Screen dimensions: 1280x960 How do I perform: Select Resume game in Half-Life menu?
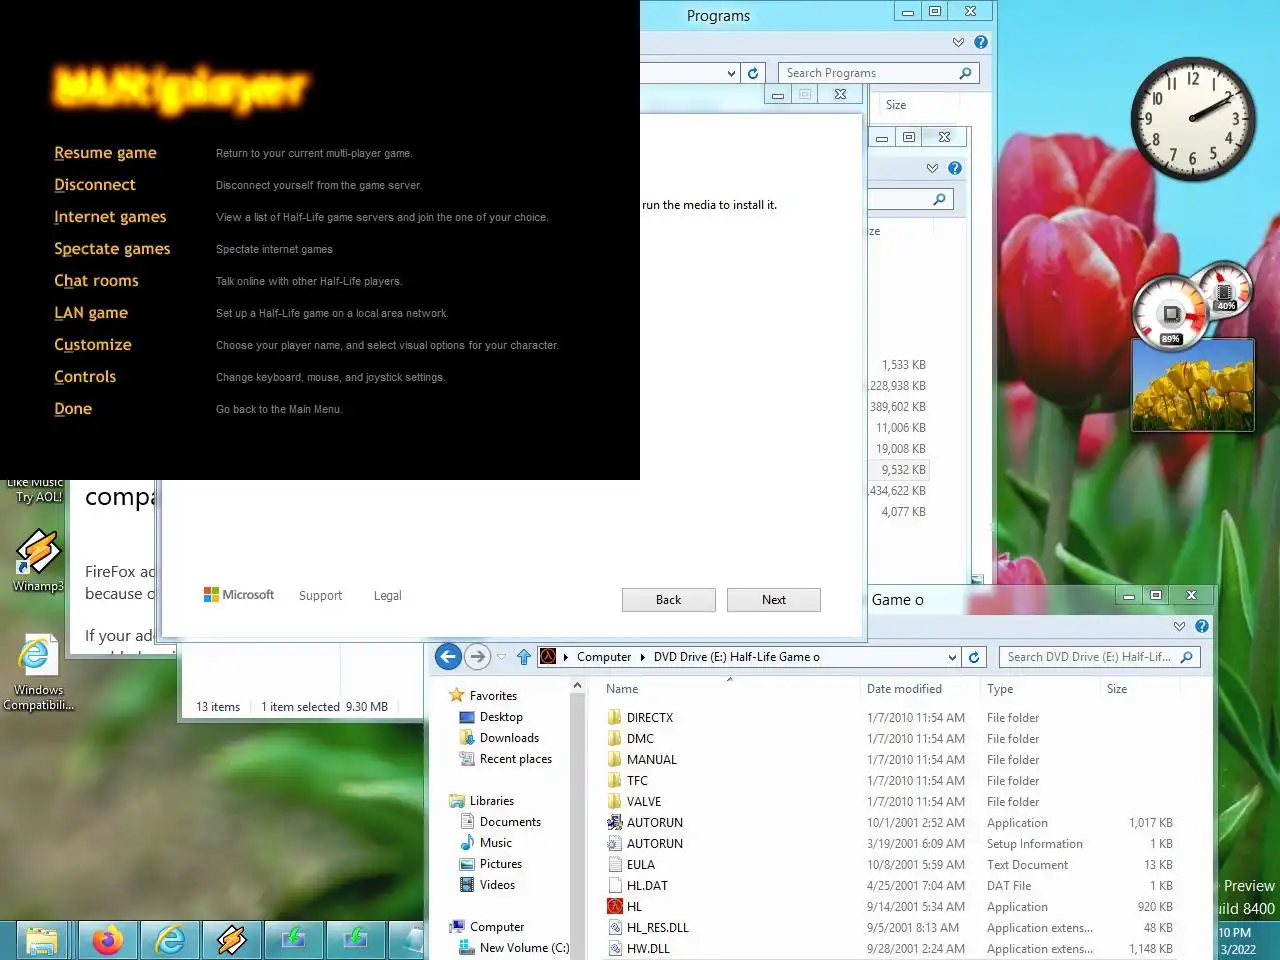[x=105, y=153]
